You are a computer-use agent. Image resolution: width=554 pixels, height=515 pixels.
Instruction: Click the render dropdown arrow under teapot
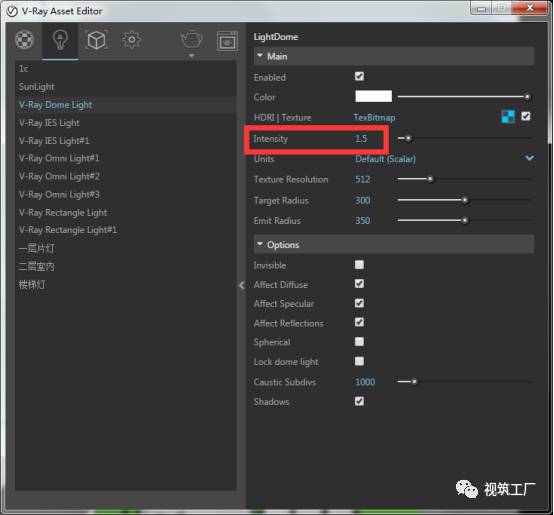click(x=191, y=56)
